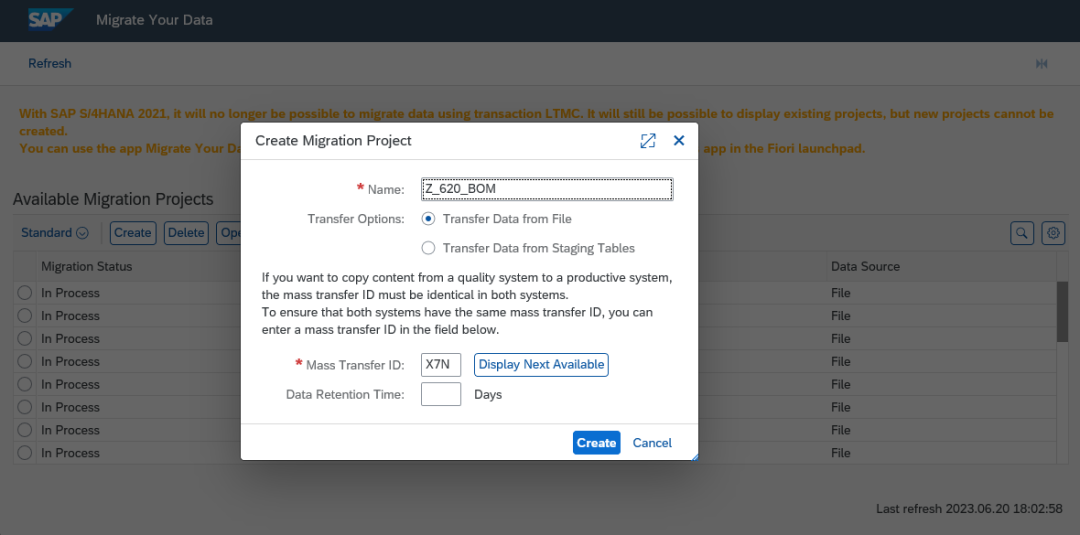
Task: Open table settings gear icon
Action: click(x=1053, y=233)
